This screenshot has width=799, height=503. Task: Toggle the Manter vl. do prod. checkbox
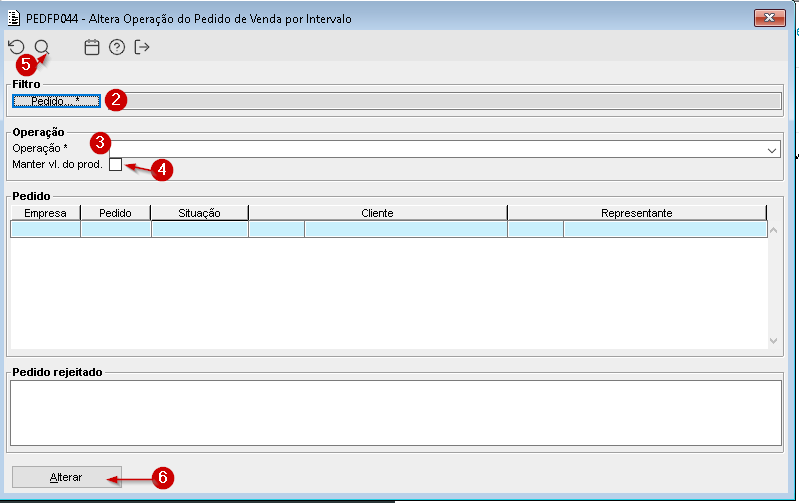coord(116,164)
